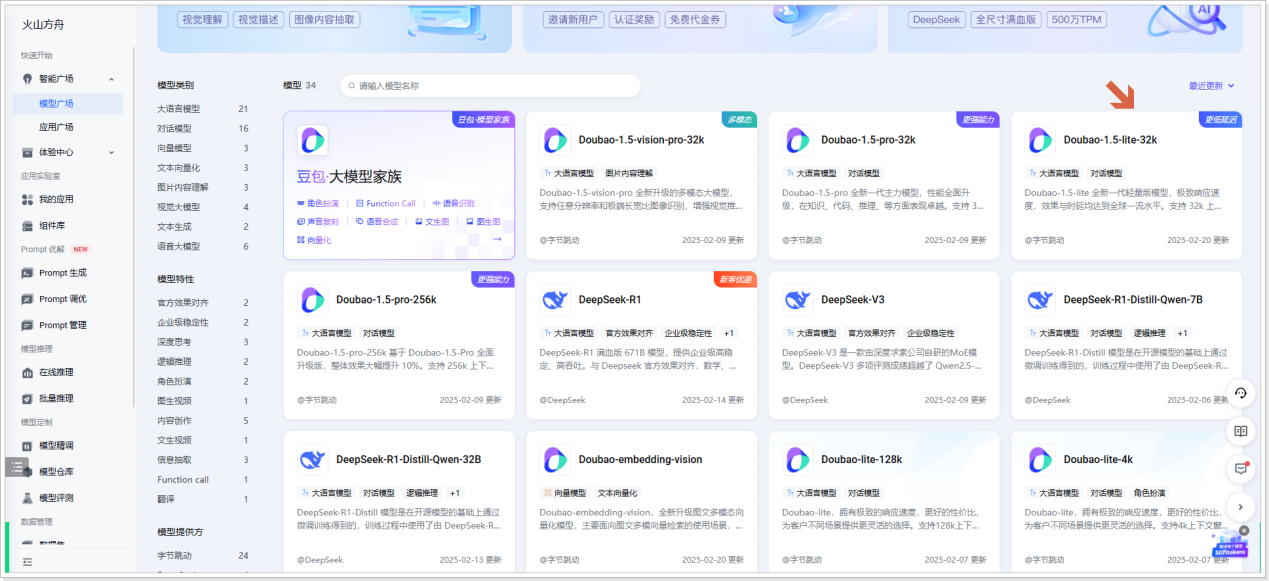Image resolution: width=1269 pixels, height=581 pixels.
Task: Click 语音识别 in the 豆包 family card
Action: pyautogui.click(x=455, y=203)
